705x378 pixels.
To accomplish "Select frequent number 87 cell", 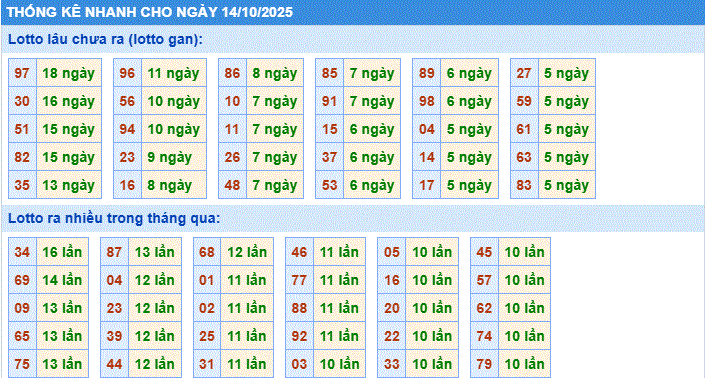I will [114, 252].
